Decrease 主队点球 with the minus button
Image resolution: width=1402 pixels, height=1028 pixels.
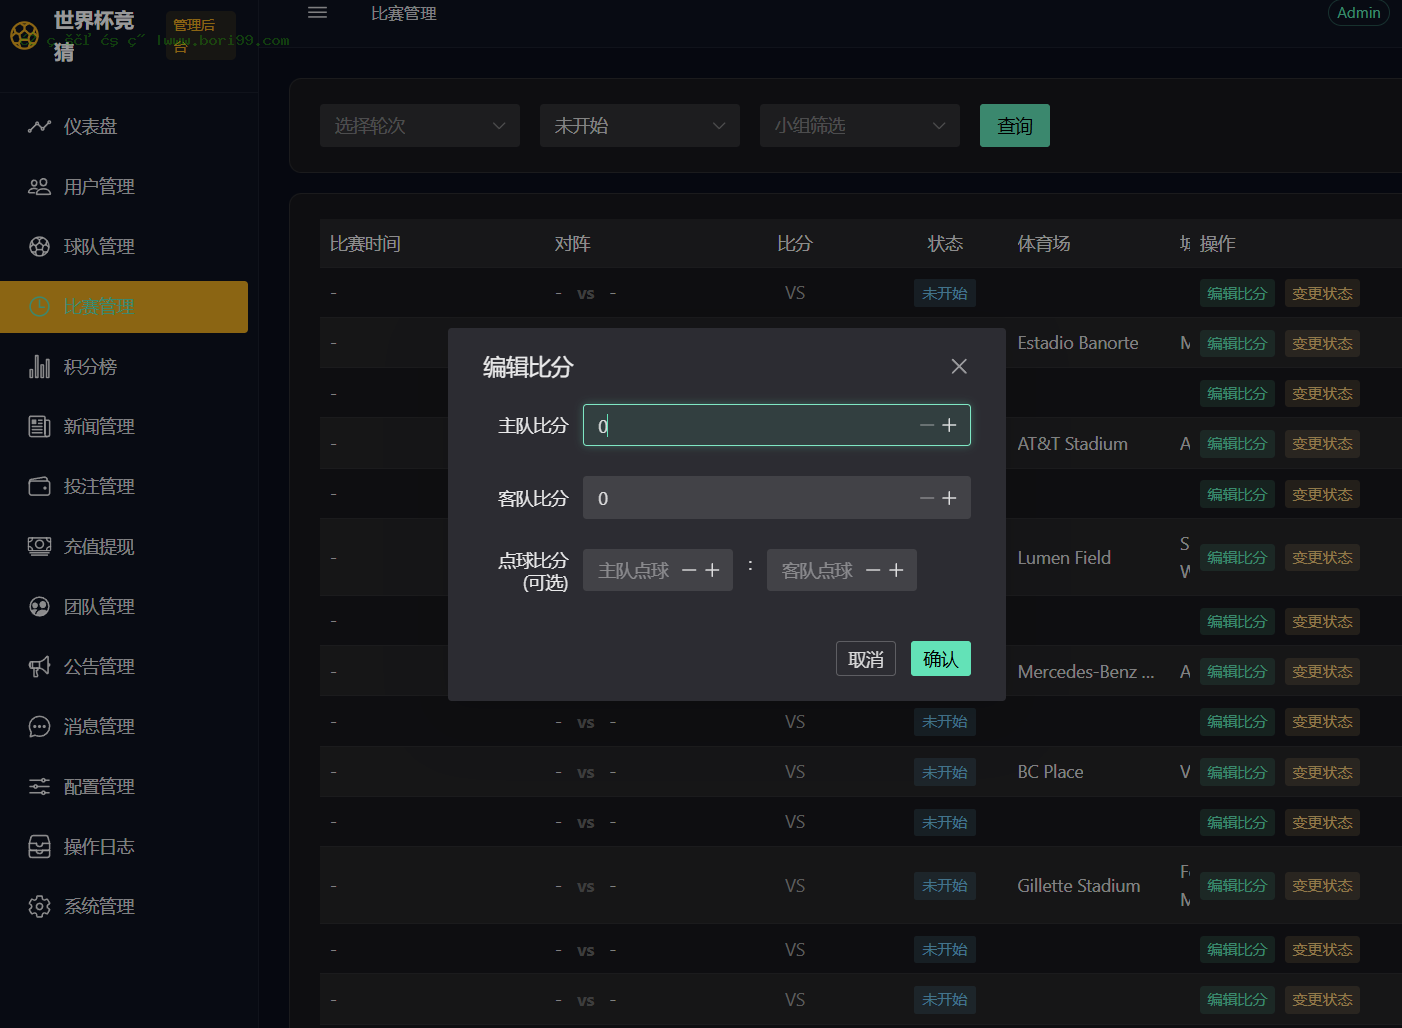pyautogui.click(x=689, y=570)
